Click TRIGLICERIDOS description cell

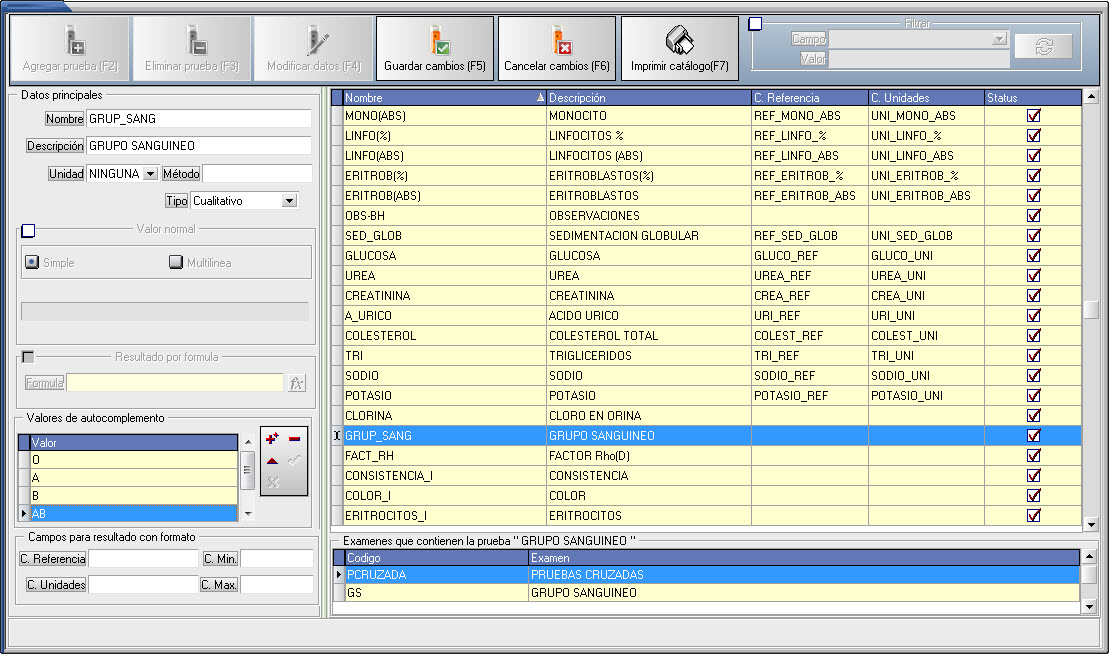[x=649, y=356]
